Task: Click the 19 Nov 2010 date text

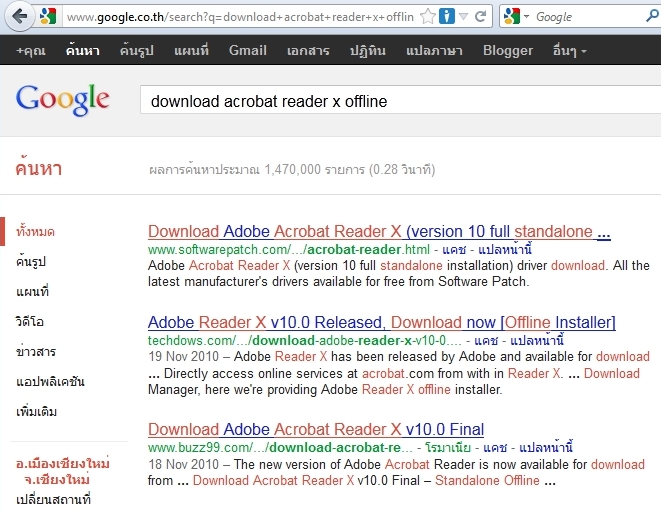Action: [x=183, y=357]
